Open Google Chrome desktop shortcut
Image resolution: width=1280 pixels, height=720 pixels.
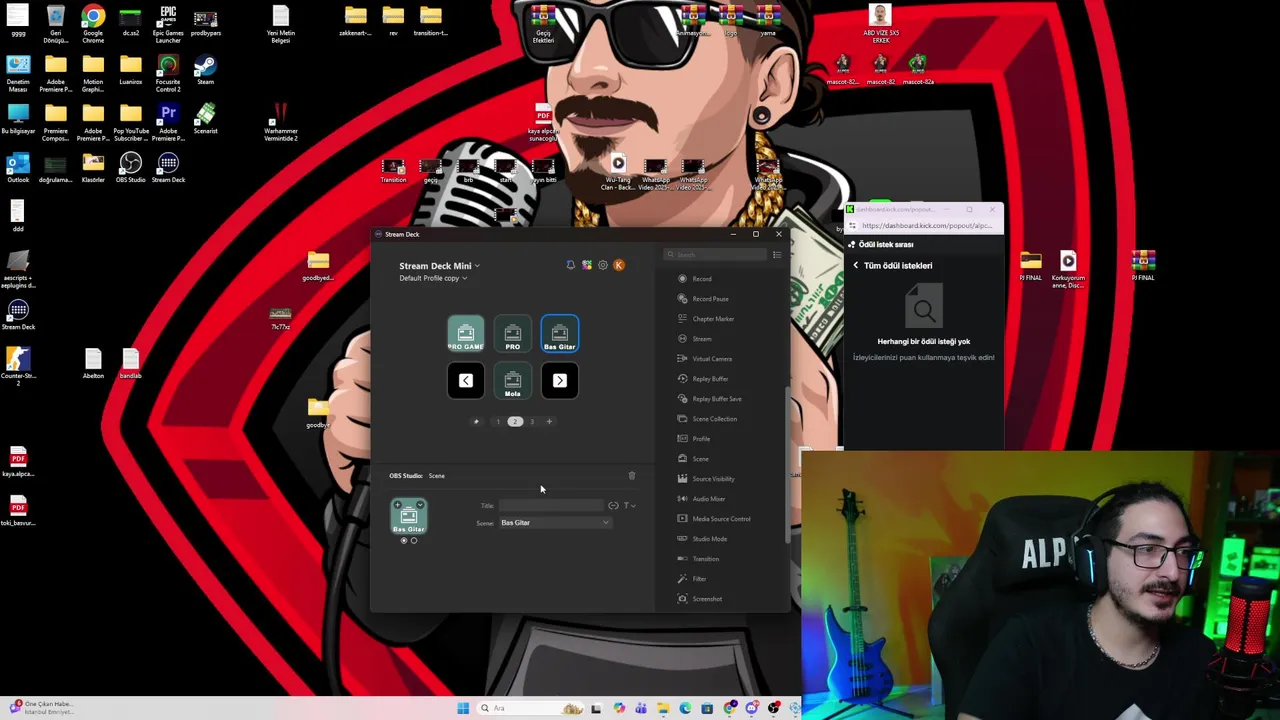click(93, 25)
